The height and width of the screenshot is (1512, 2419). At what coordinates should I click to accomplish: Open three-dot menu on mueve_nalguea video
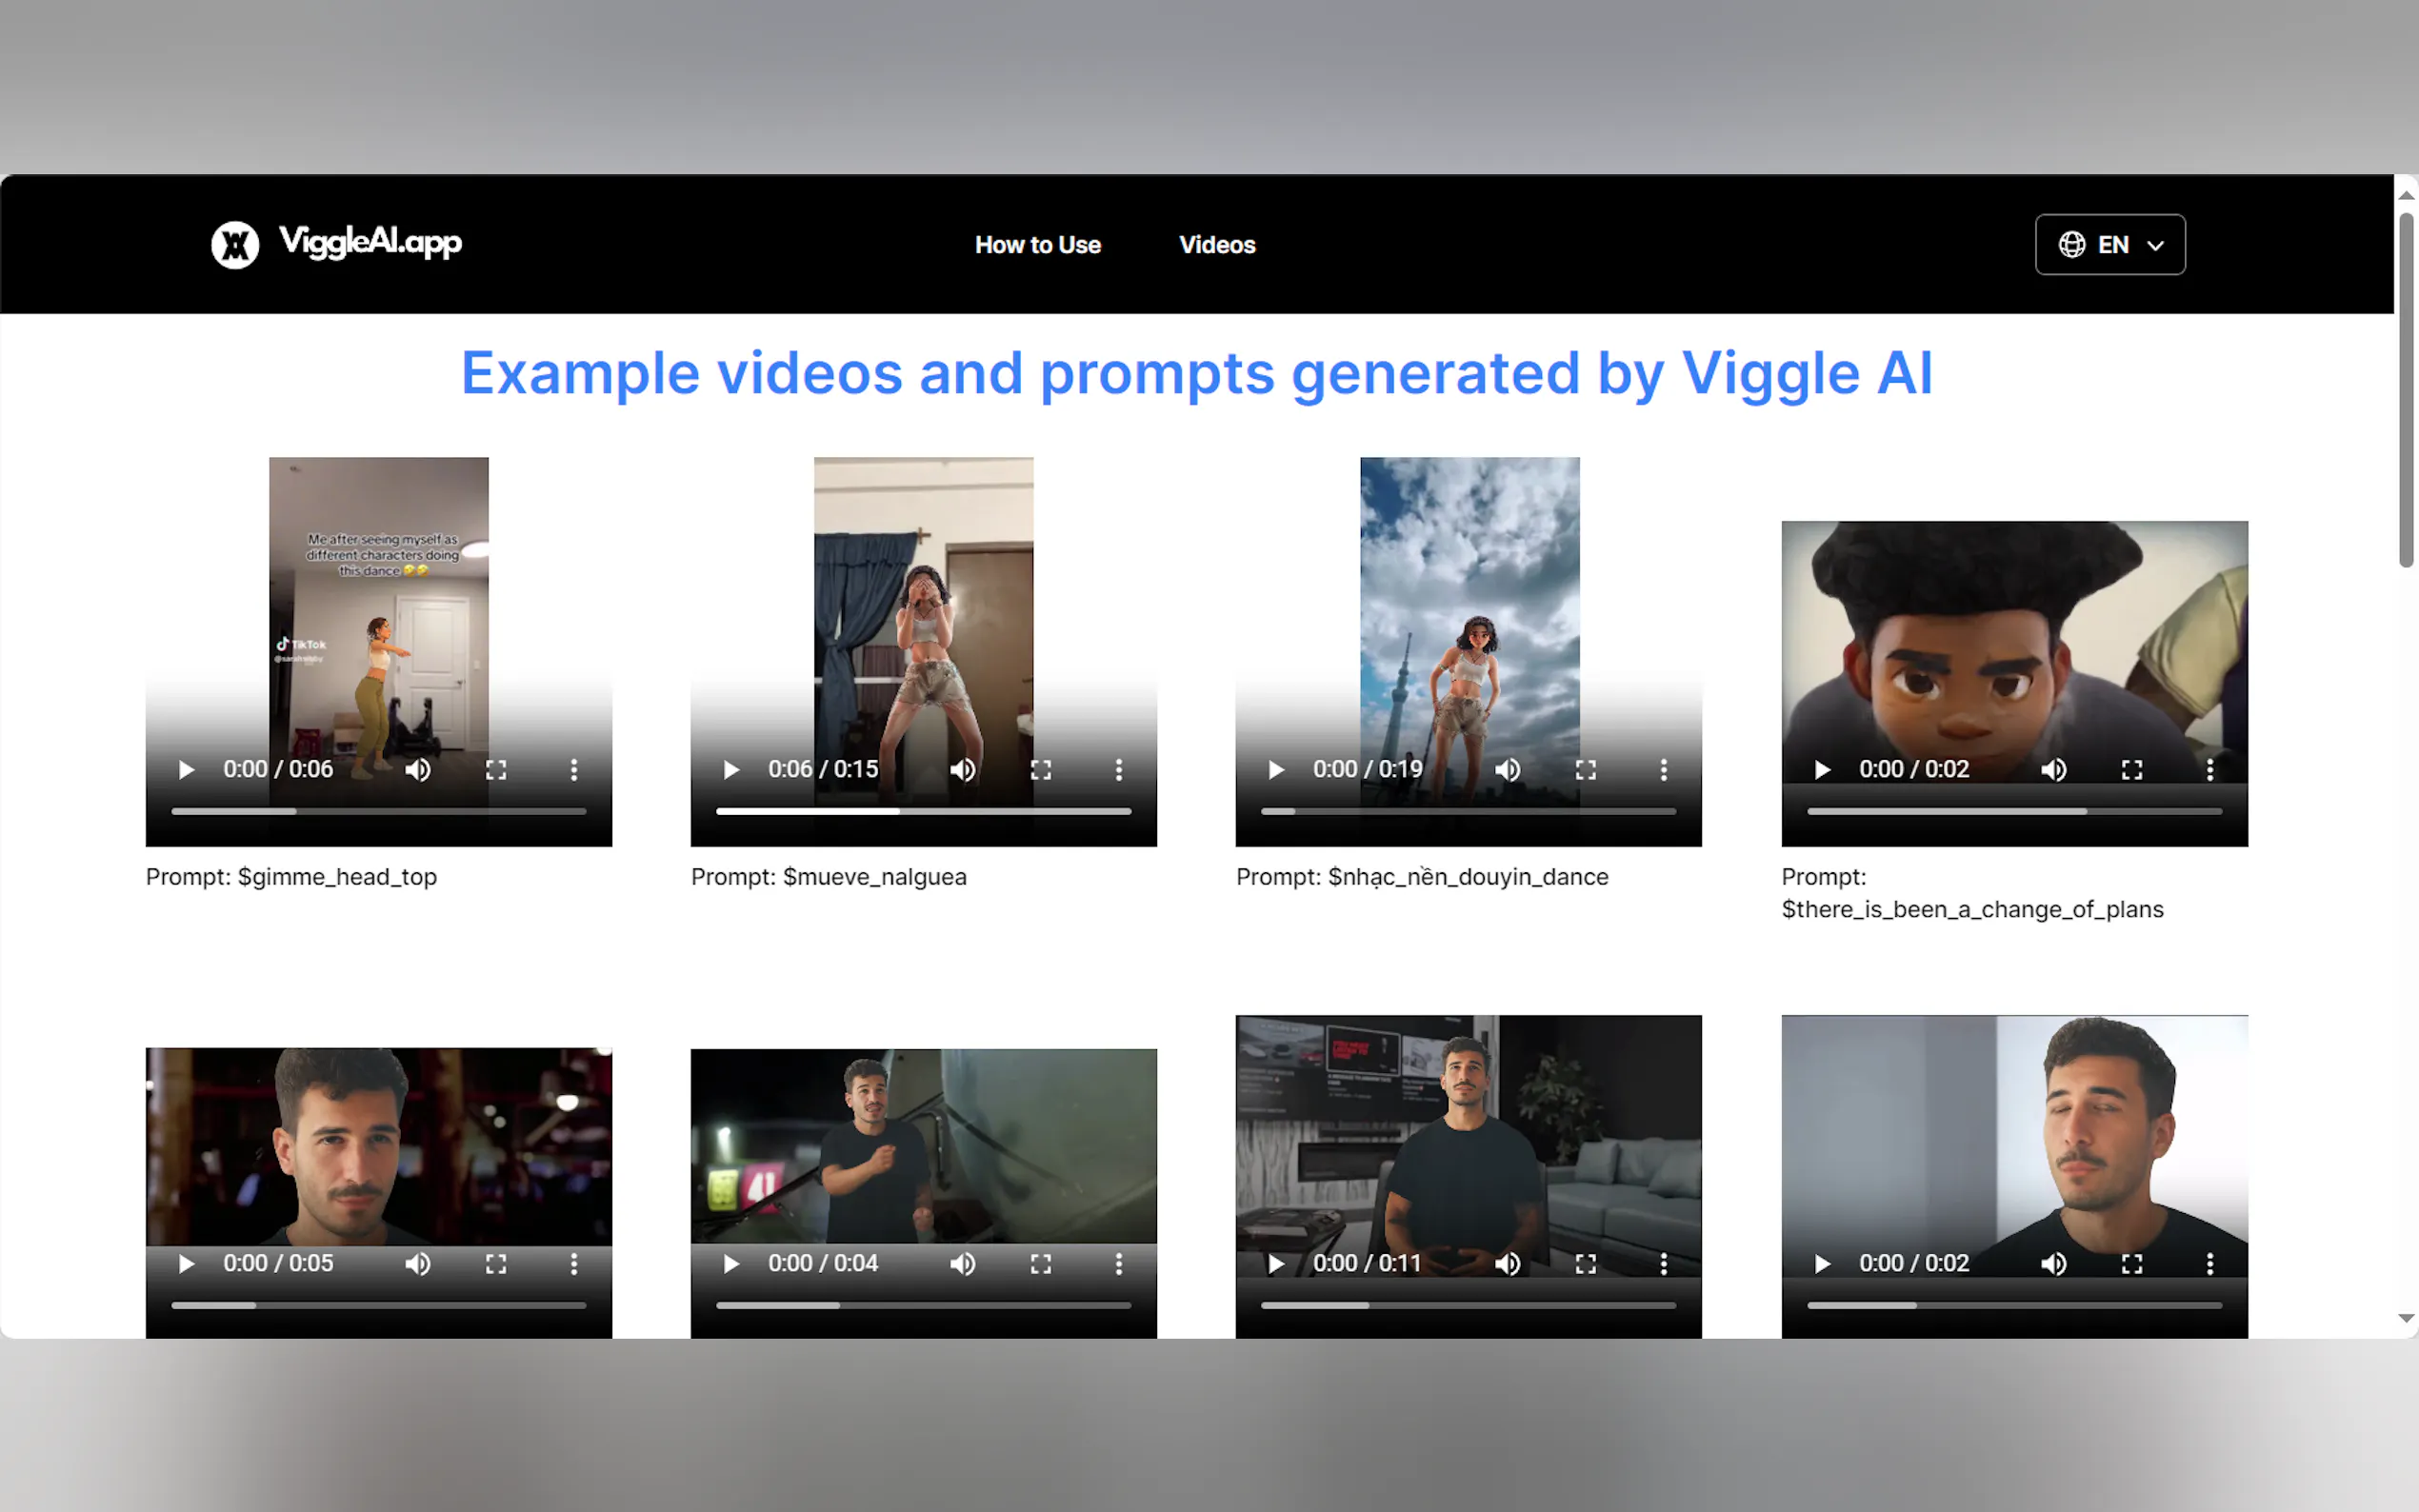[1119, 769]
